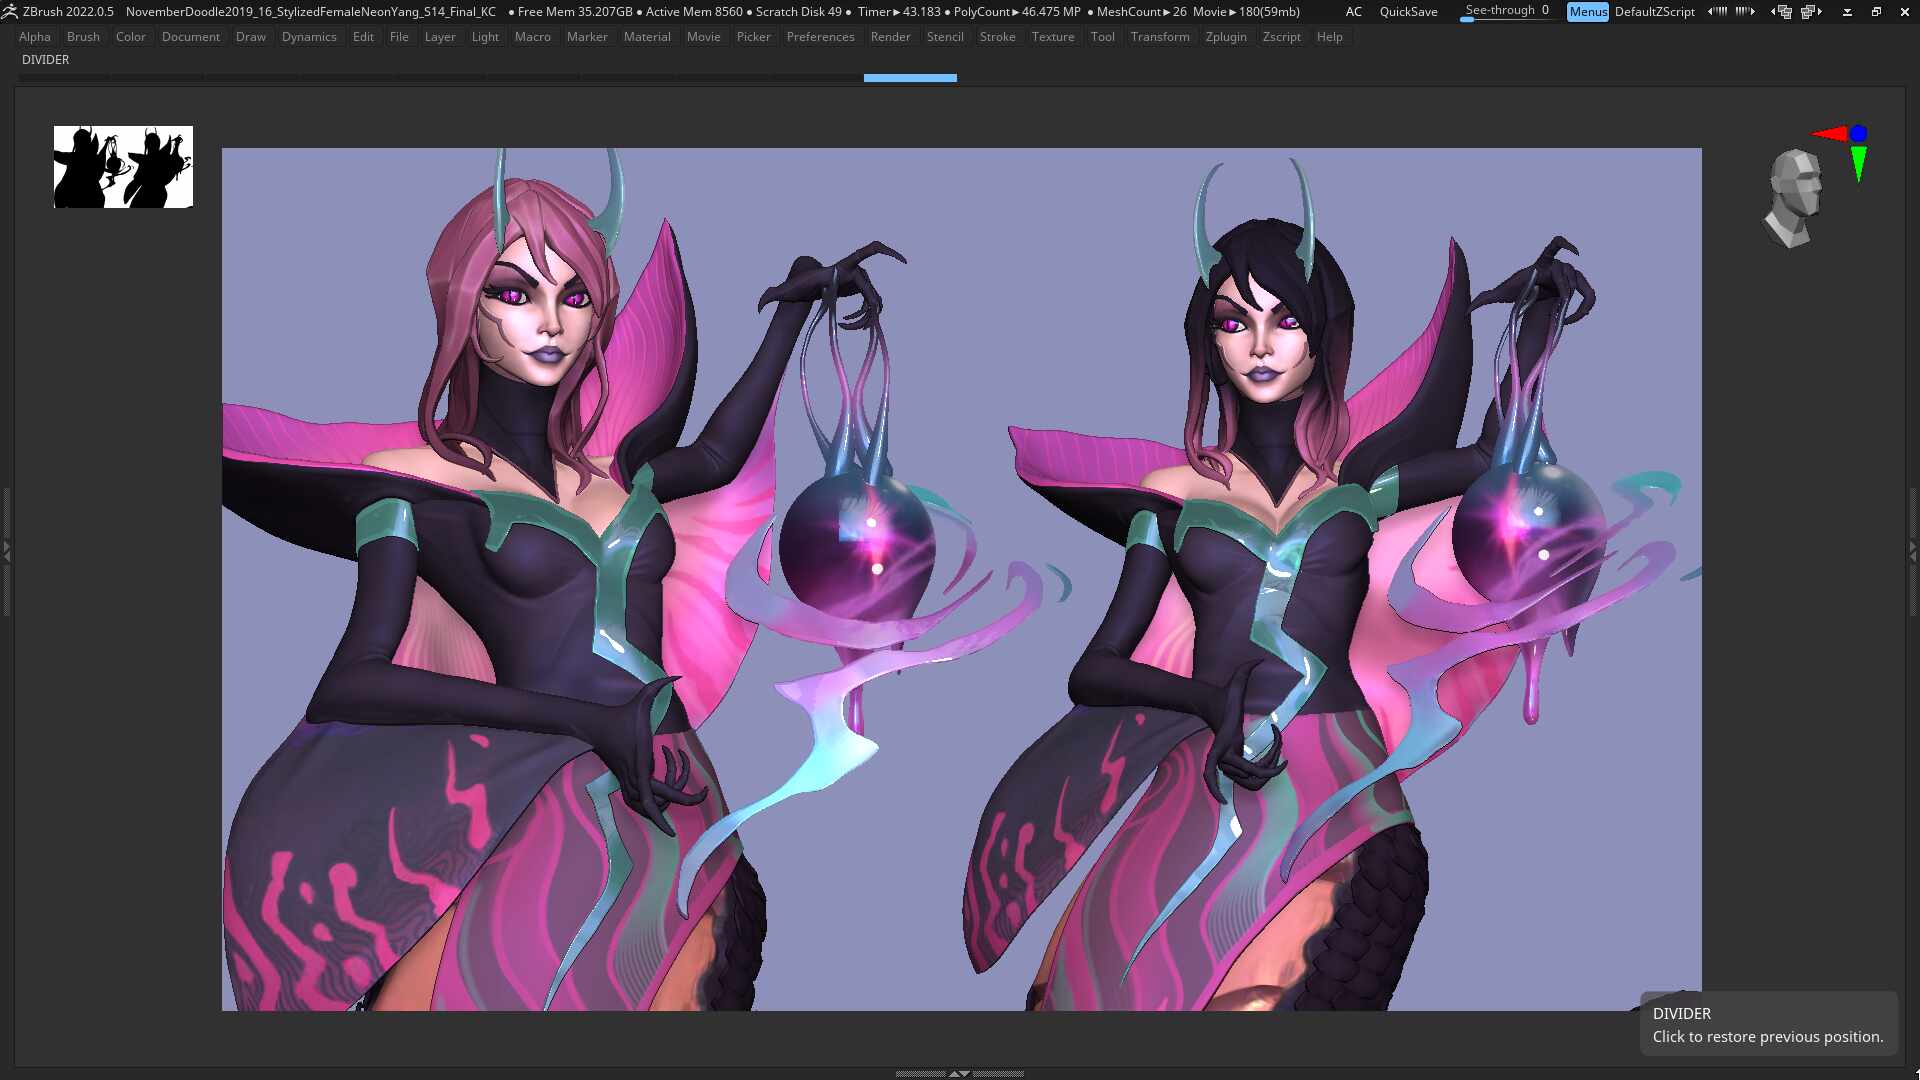Click the blue Z axis dot
This screenshot has width=1920, height=1080.
(x=1858, y=133)
